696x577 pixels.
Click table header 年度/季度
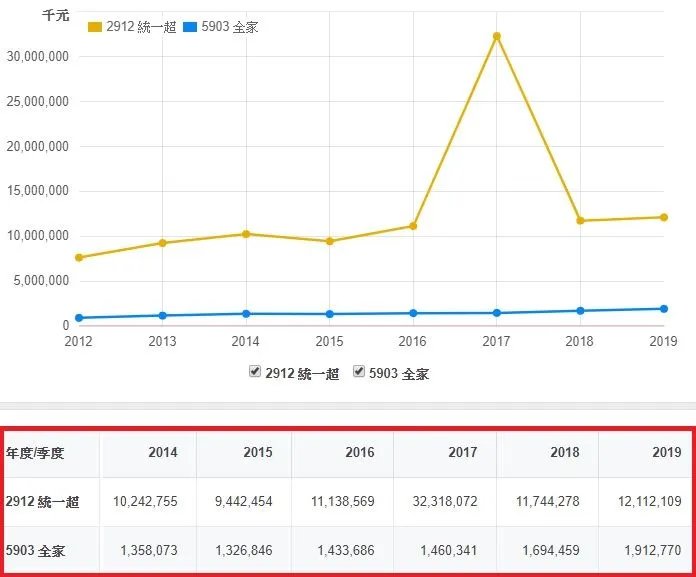click(x=35, y=453)
